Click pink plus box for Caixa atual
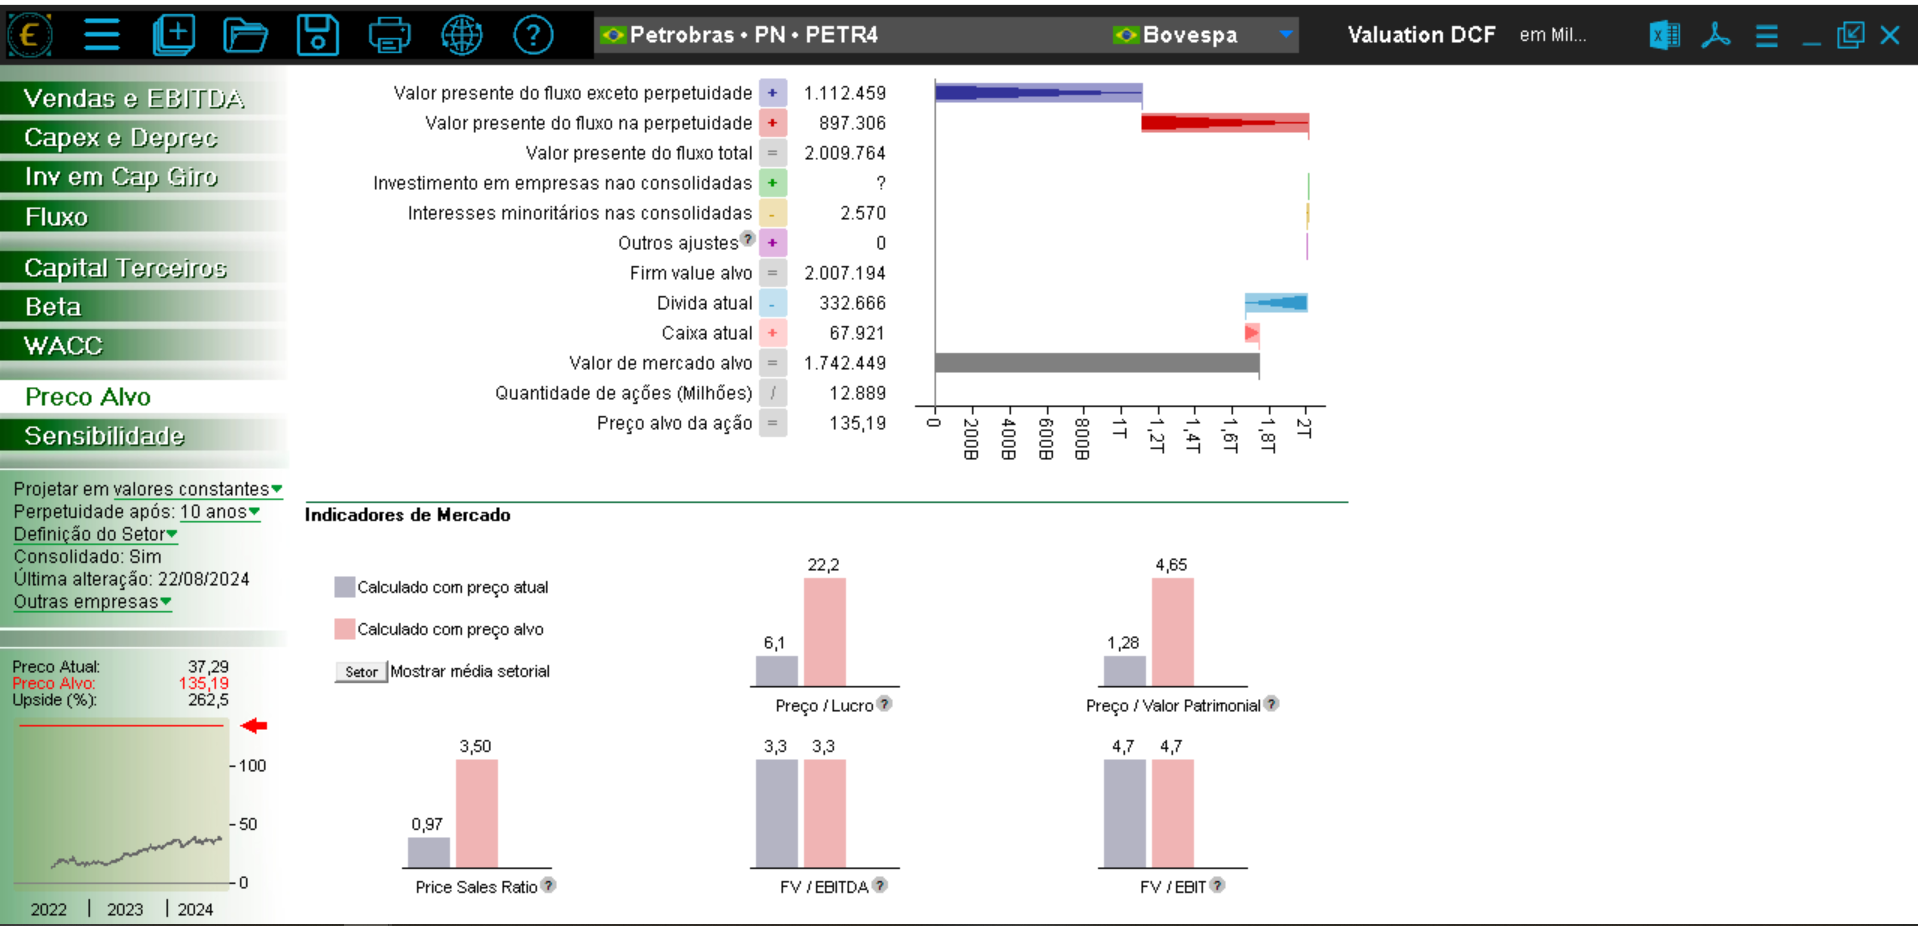This screenshot has width=1918, height=926. click(772, 333)
